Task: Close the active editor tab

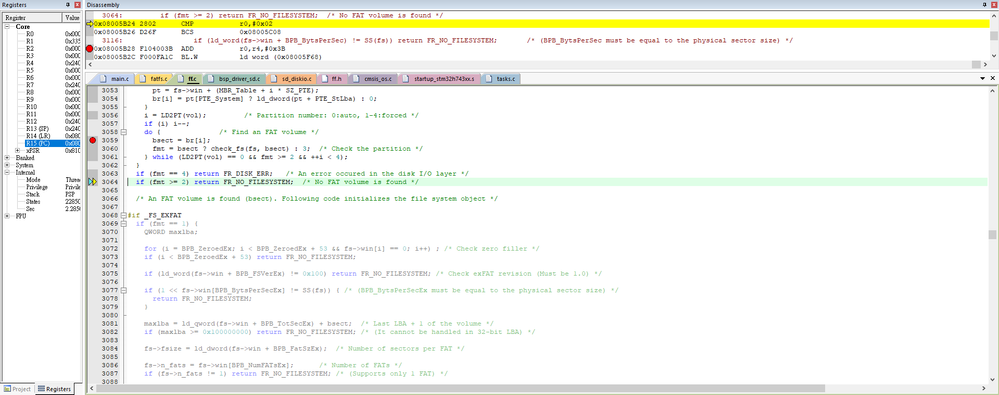Action: click(x=993, y=78)
